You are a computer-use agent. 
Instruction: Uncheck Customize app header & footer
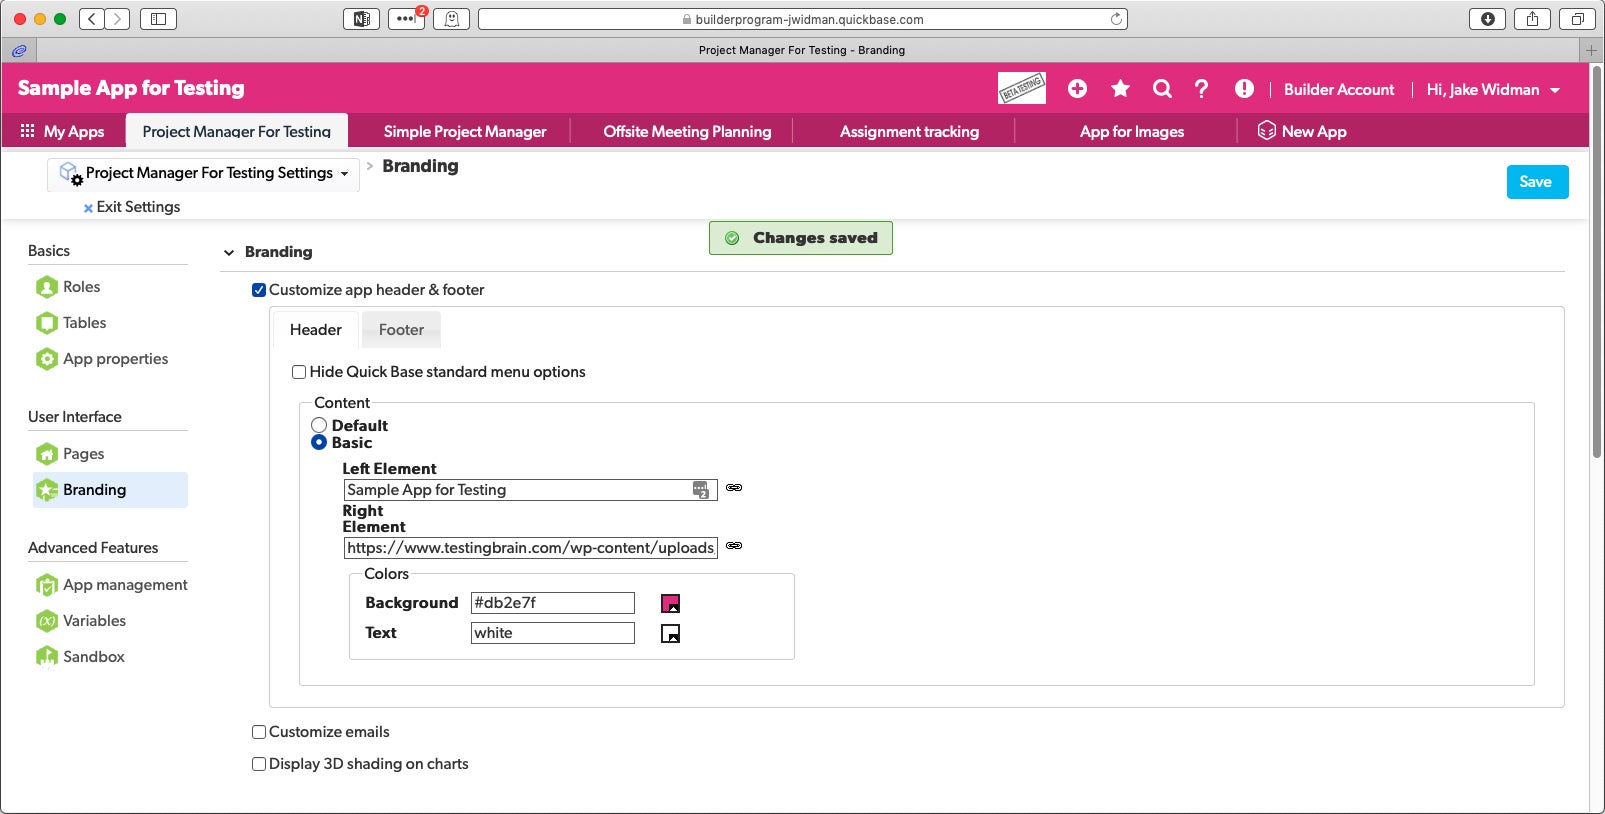coord(259,290)
